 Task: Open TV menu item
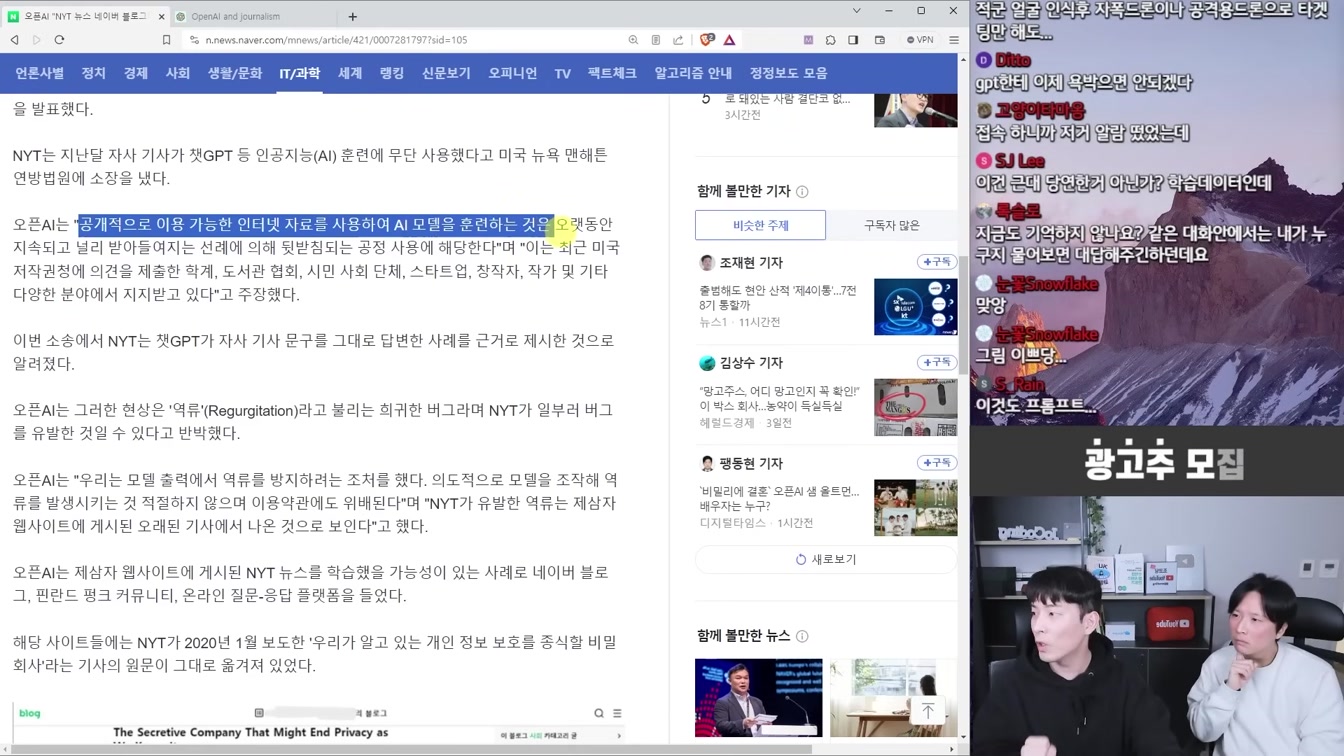click(x=563, y=74)
